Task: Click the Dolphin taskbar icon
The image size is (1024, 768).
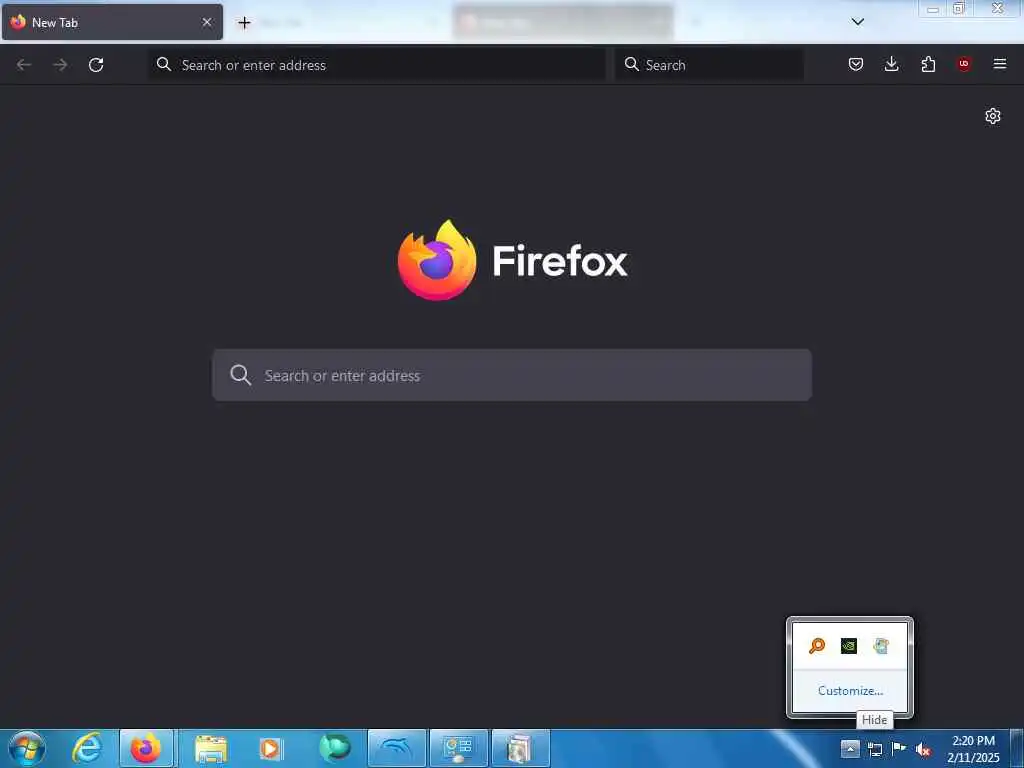Action: tap(397, 748)
